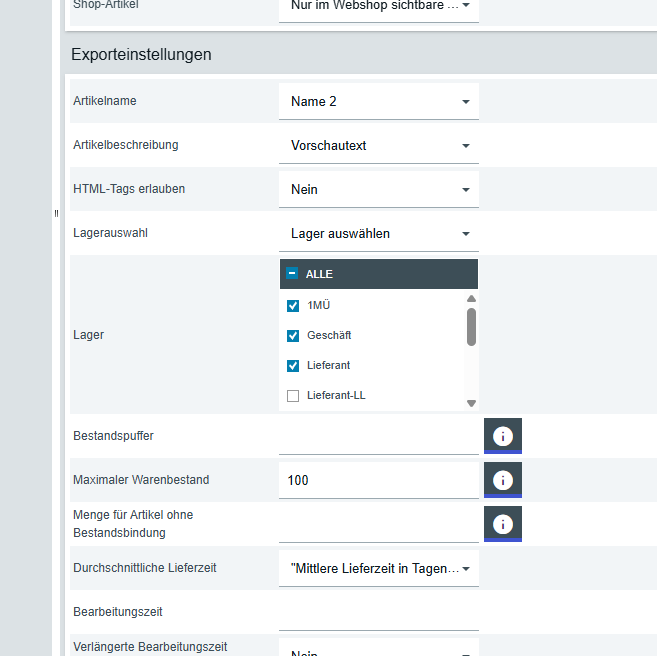The image size is (657, 656).
Task: Toggle the Lieferant checkbox
Action: pyautogui.click(x=293, y=366)
